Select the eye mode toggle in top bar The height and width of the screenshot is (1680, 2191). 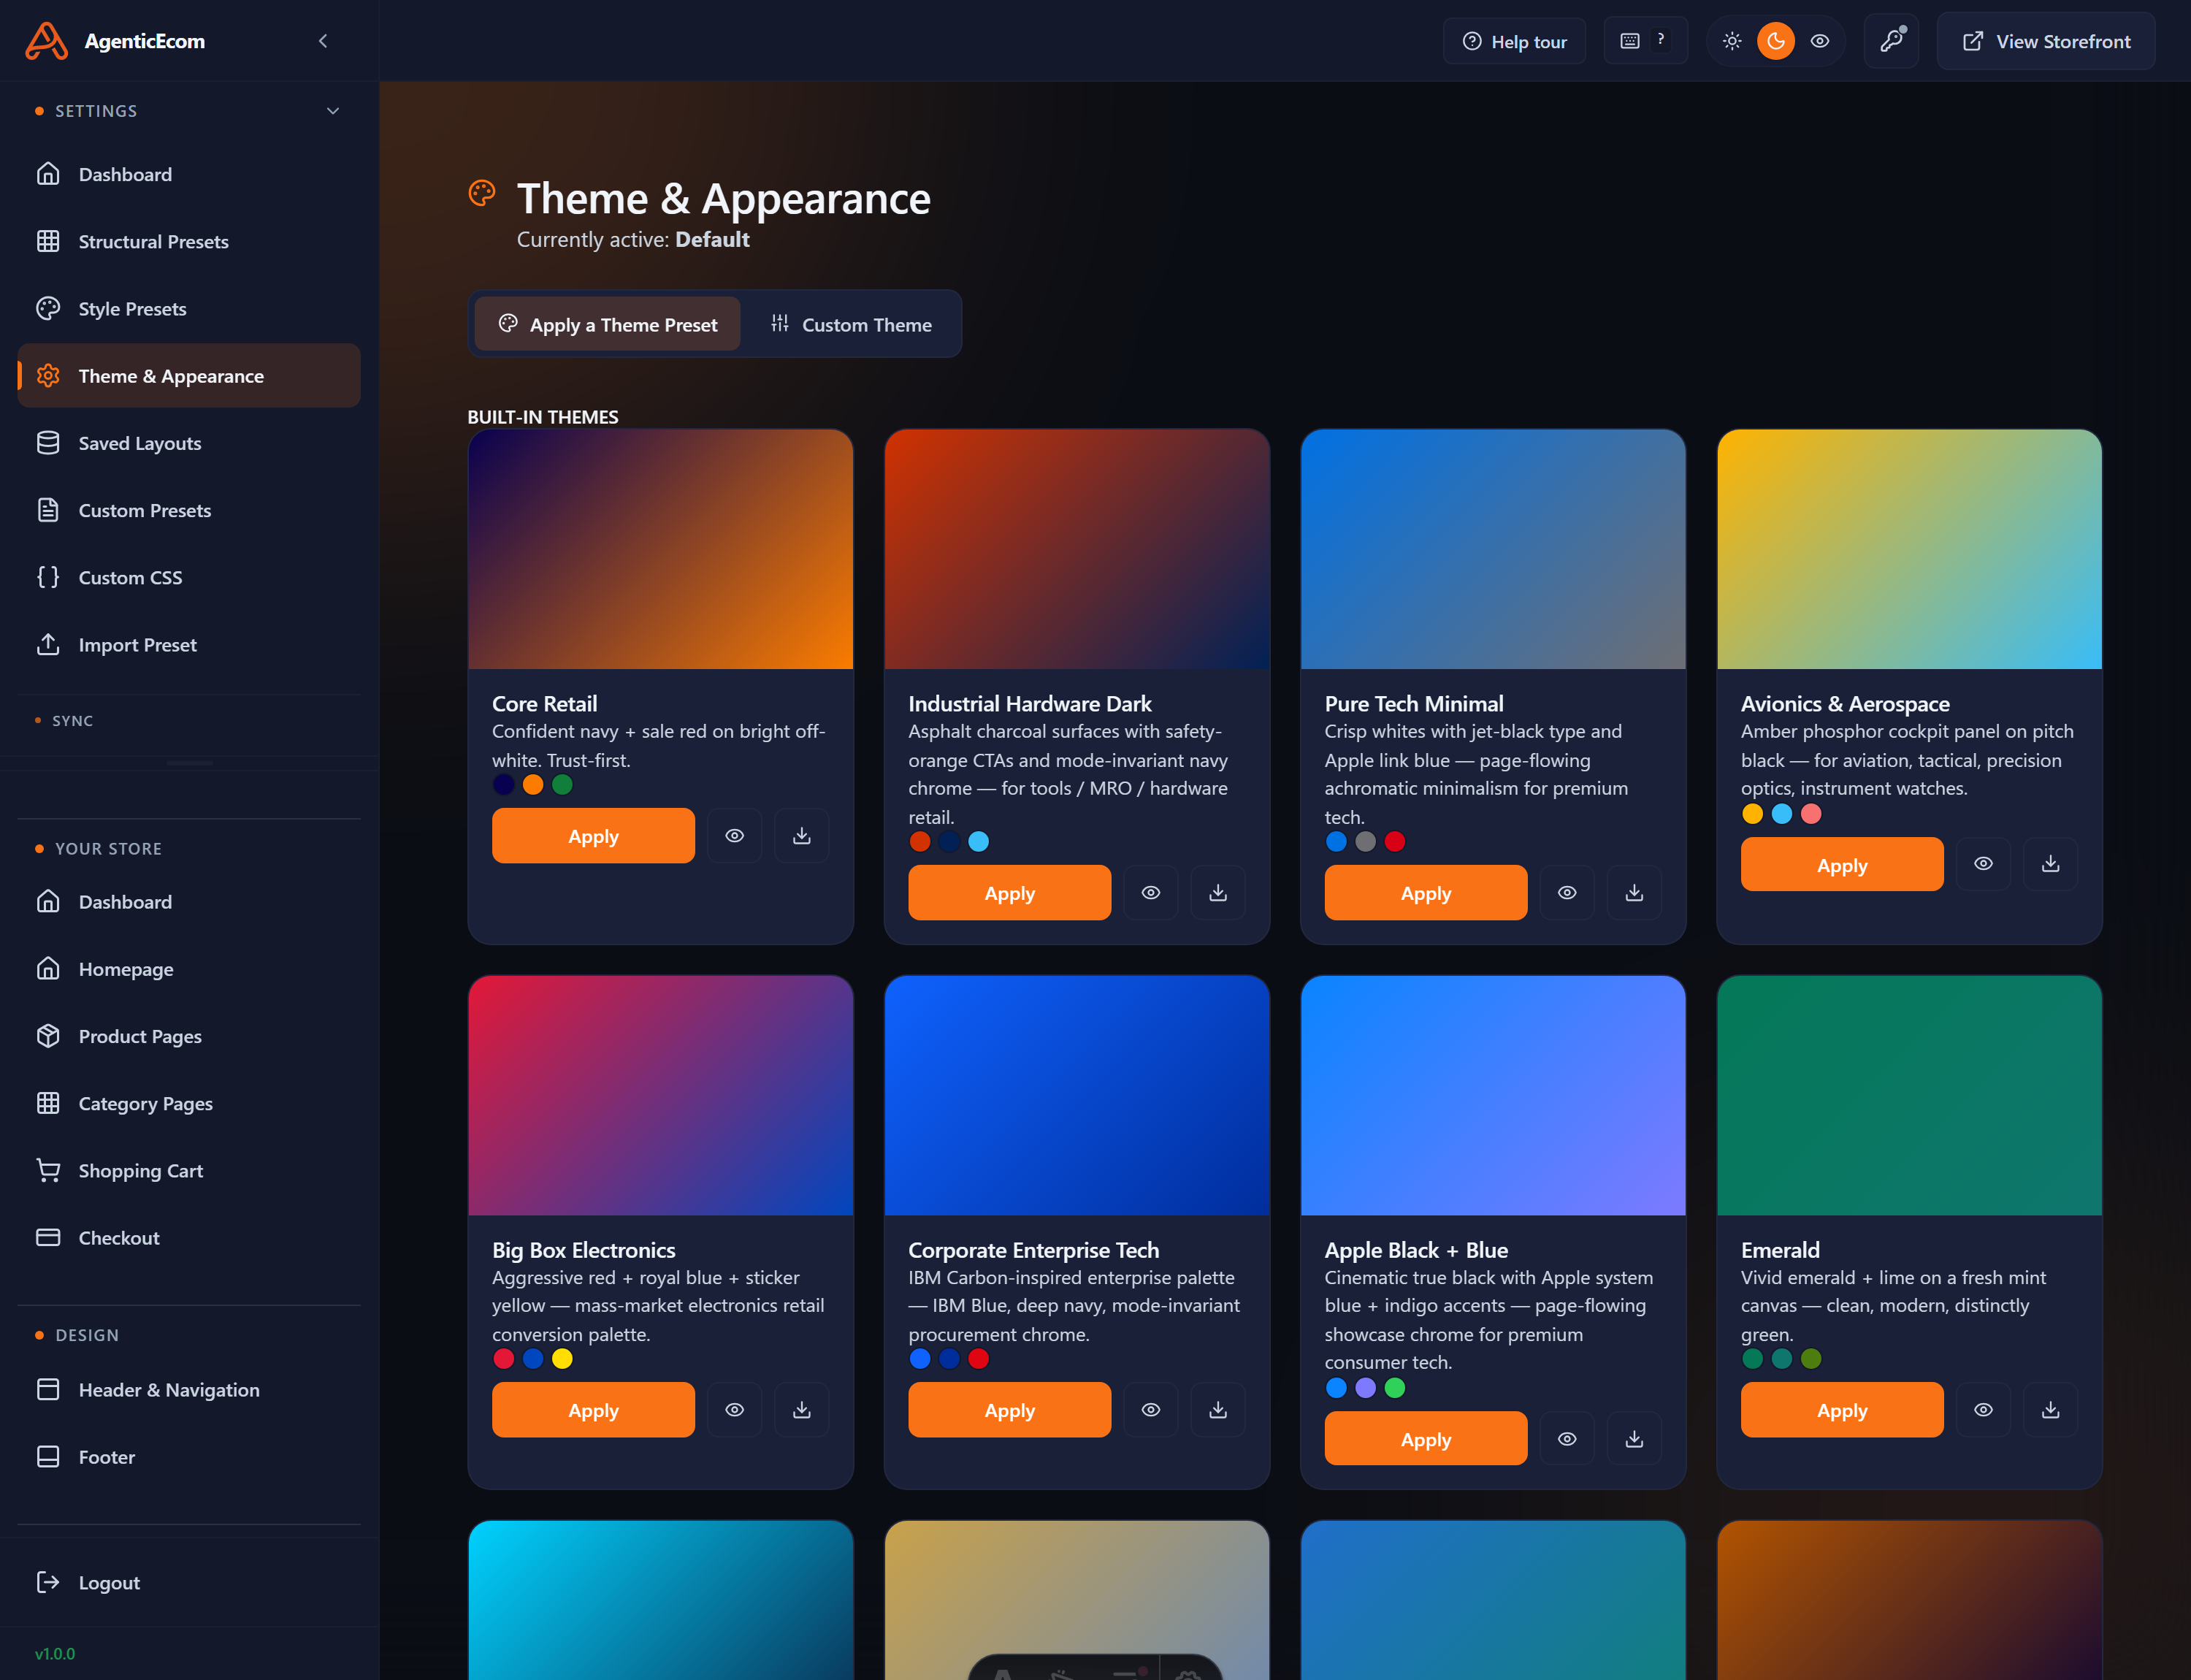coord(1820,41)
